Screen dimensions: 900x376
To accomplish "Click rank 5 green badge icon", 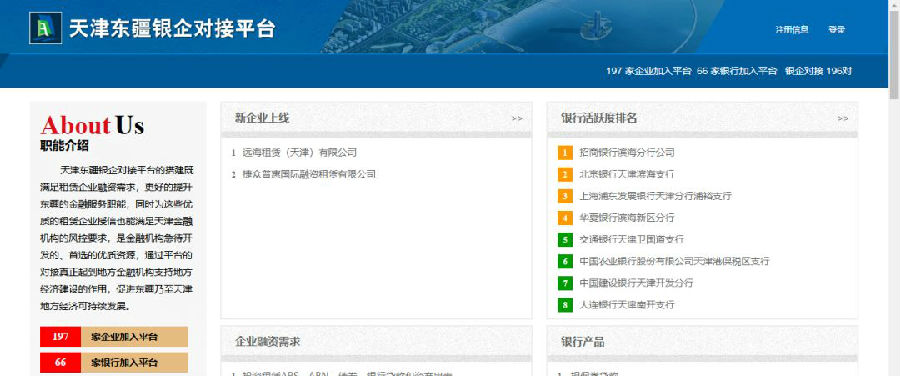I will [x=565, y=239].
